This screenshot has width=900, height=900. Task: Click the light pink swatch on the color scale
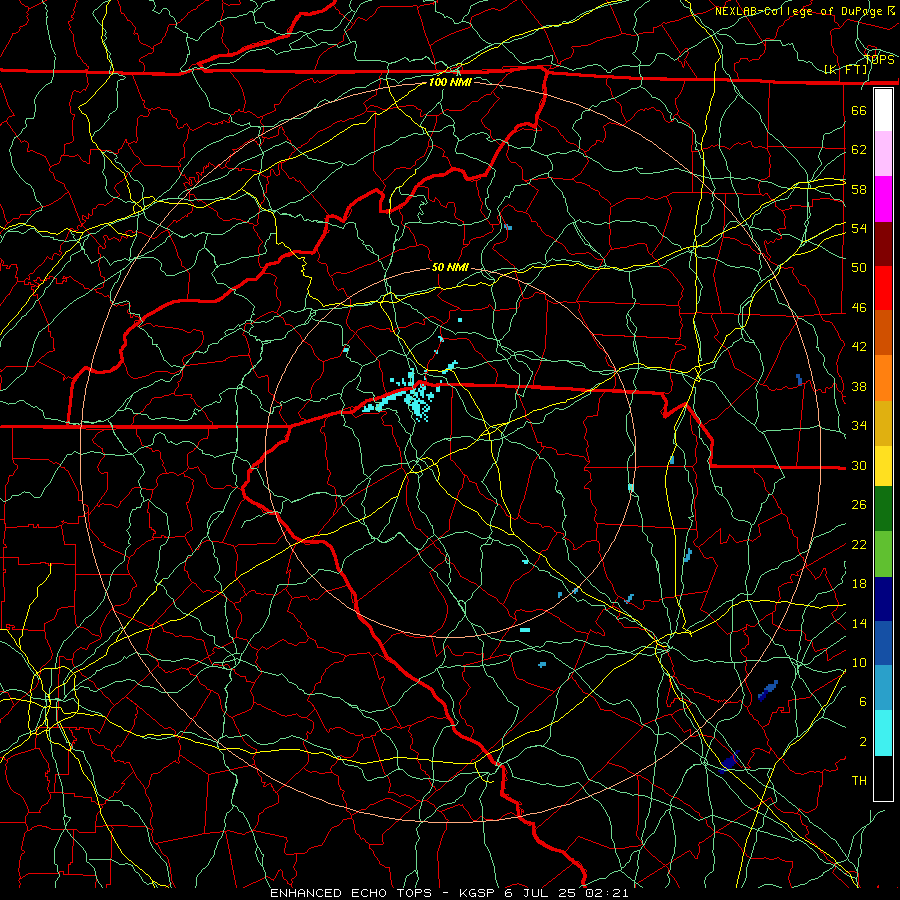coord(883,154)
